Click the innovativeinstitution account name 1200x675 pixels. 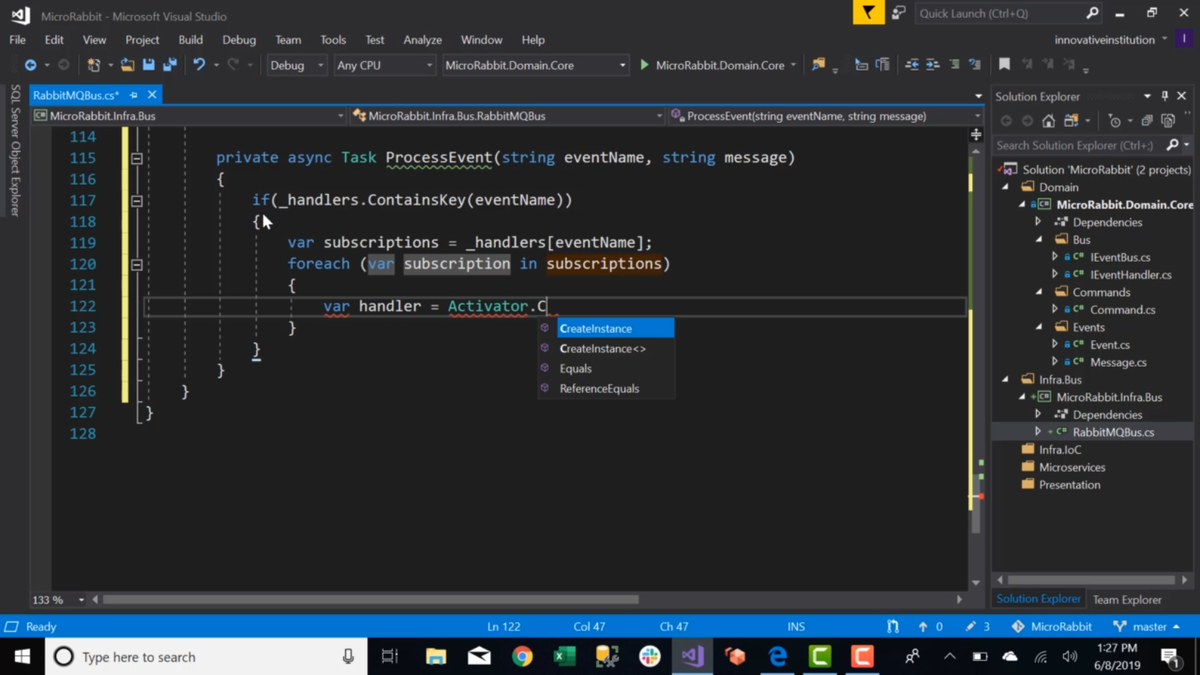click(x=1103, y=40)
